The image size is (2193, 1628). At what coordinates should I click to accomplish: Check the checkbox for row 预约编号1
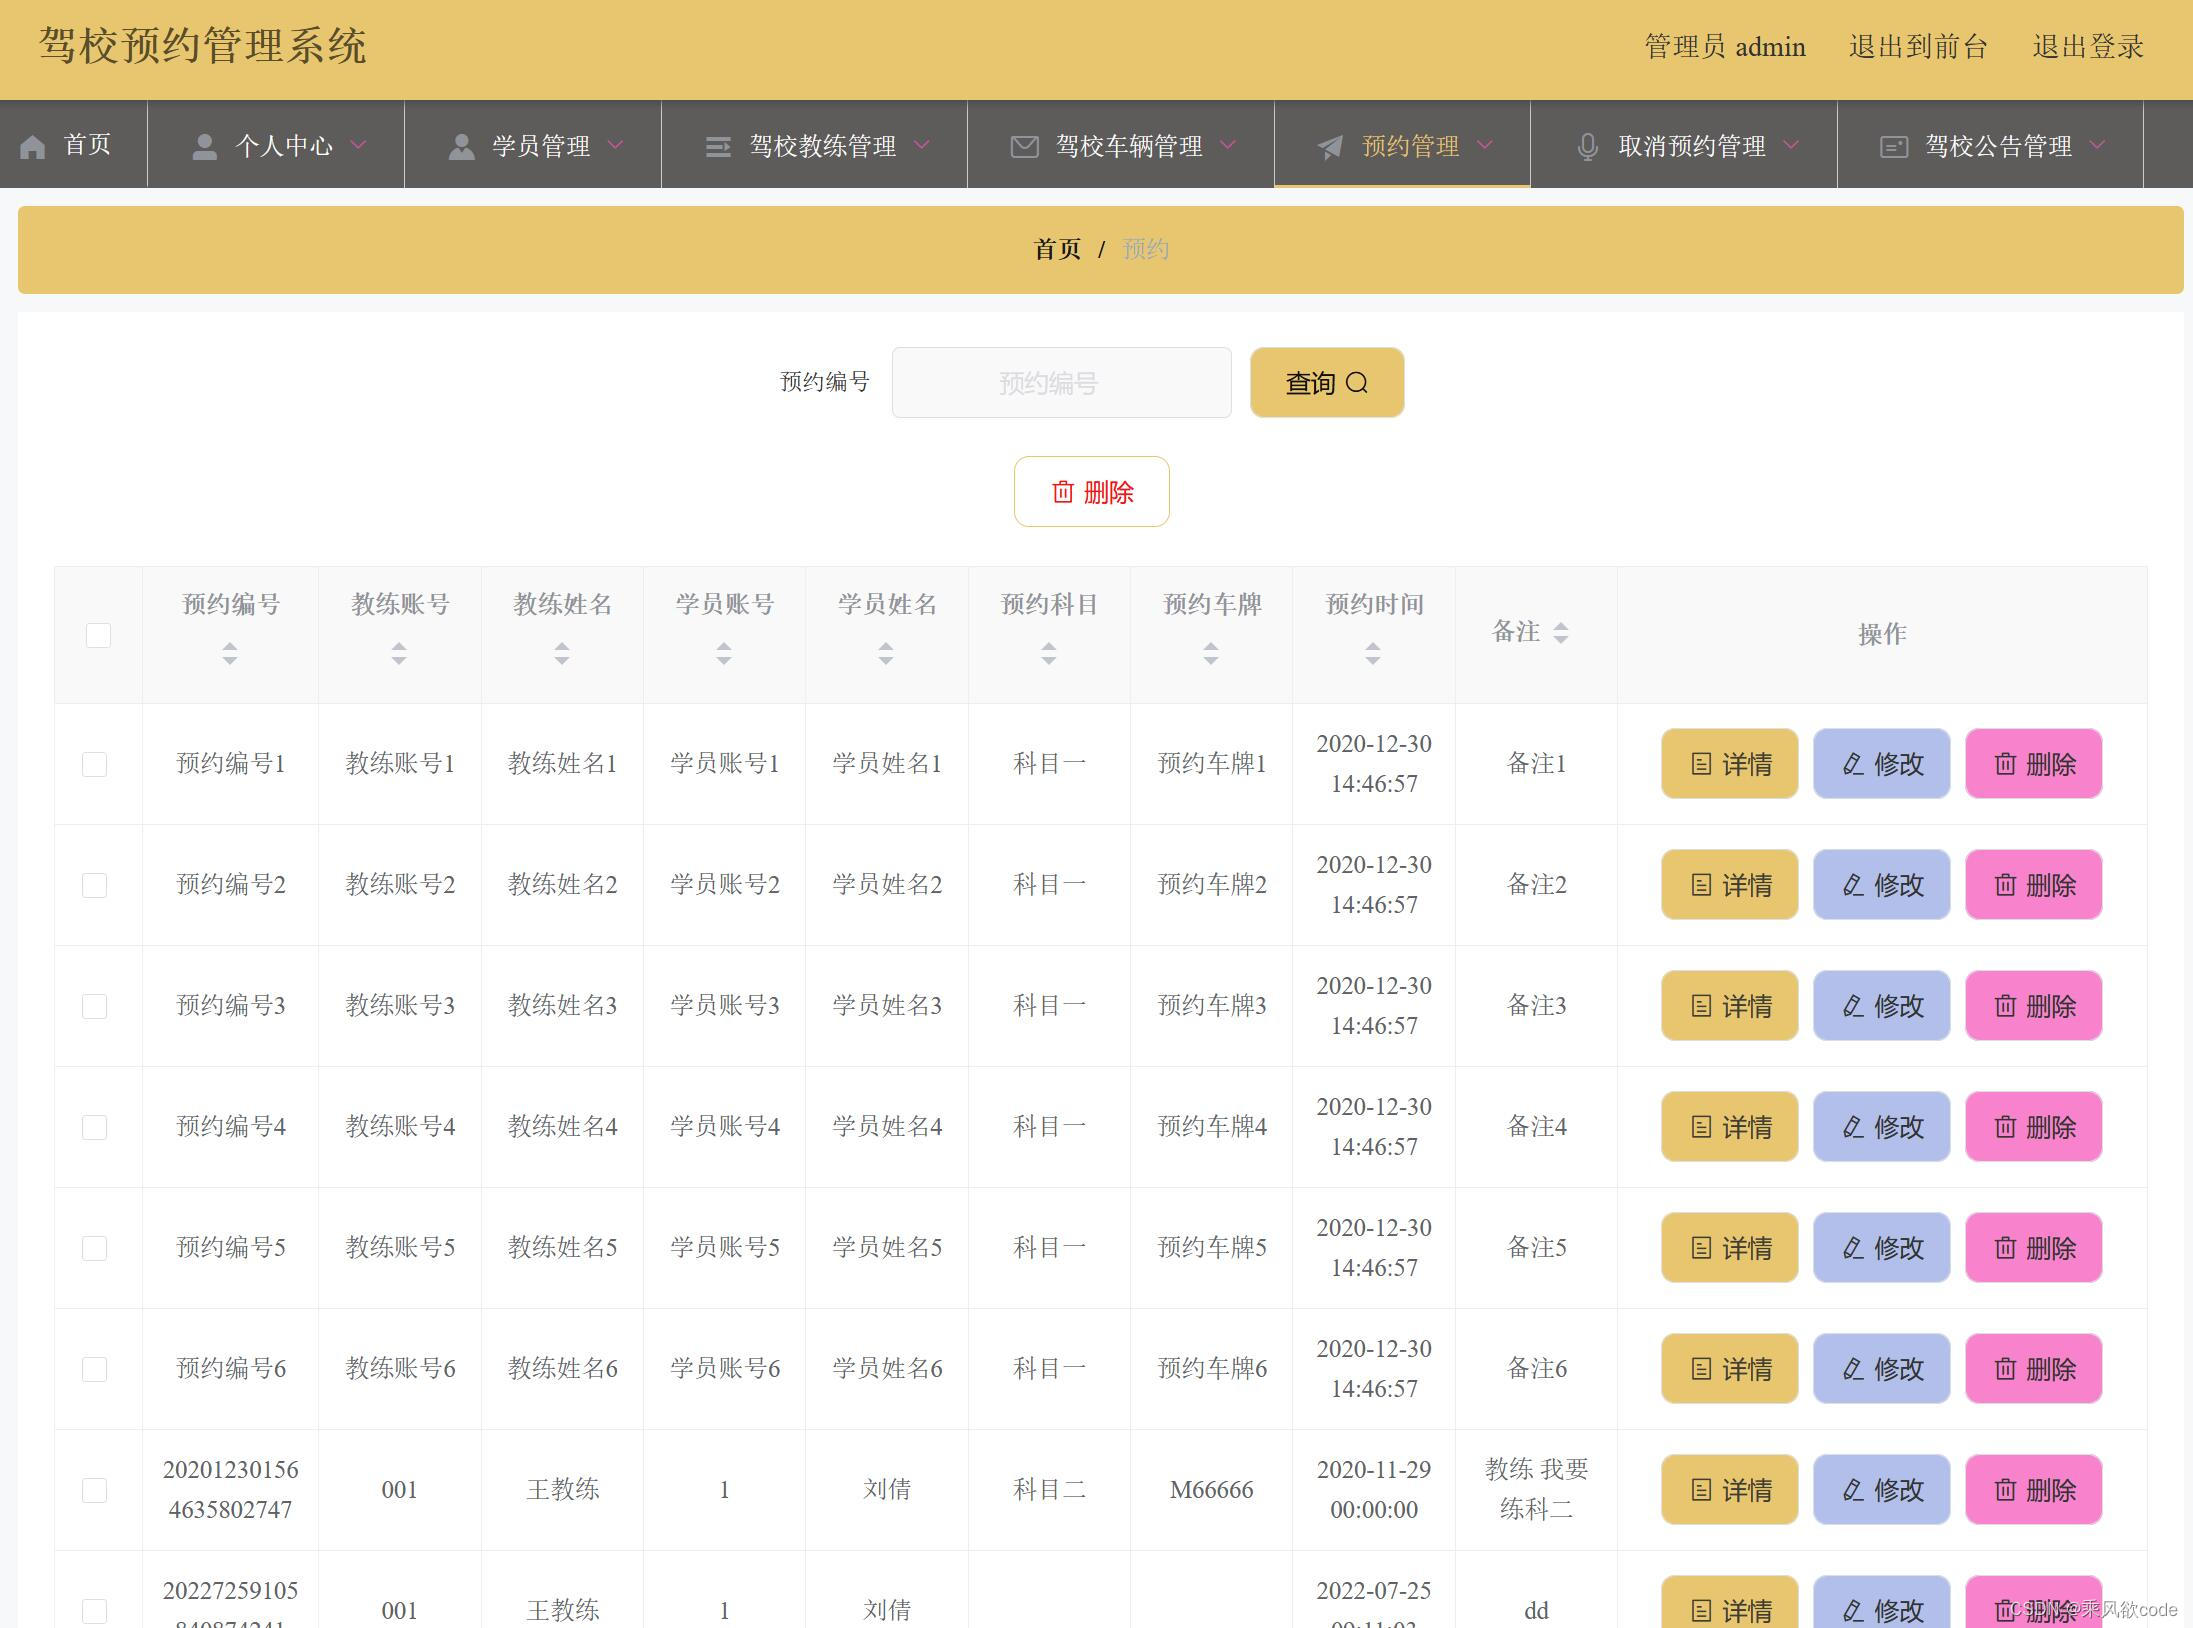[94, 764]
